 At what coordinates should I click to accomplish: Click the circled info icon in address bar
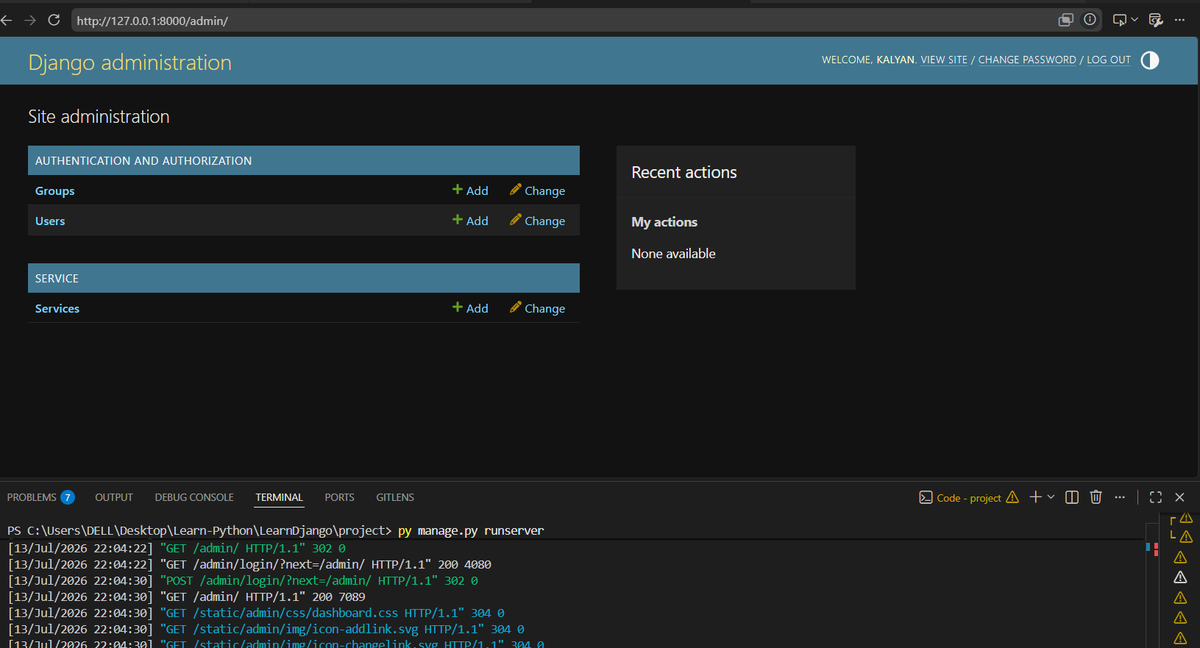click(x=1089, y=20)
